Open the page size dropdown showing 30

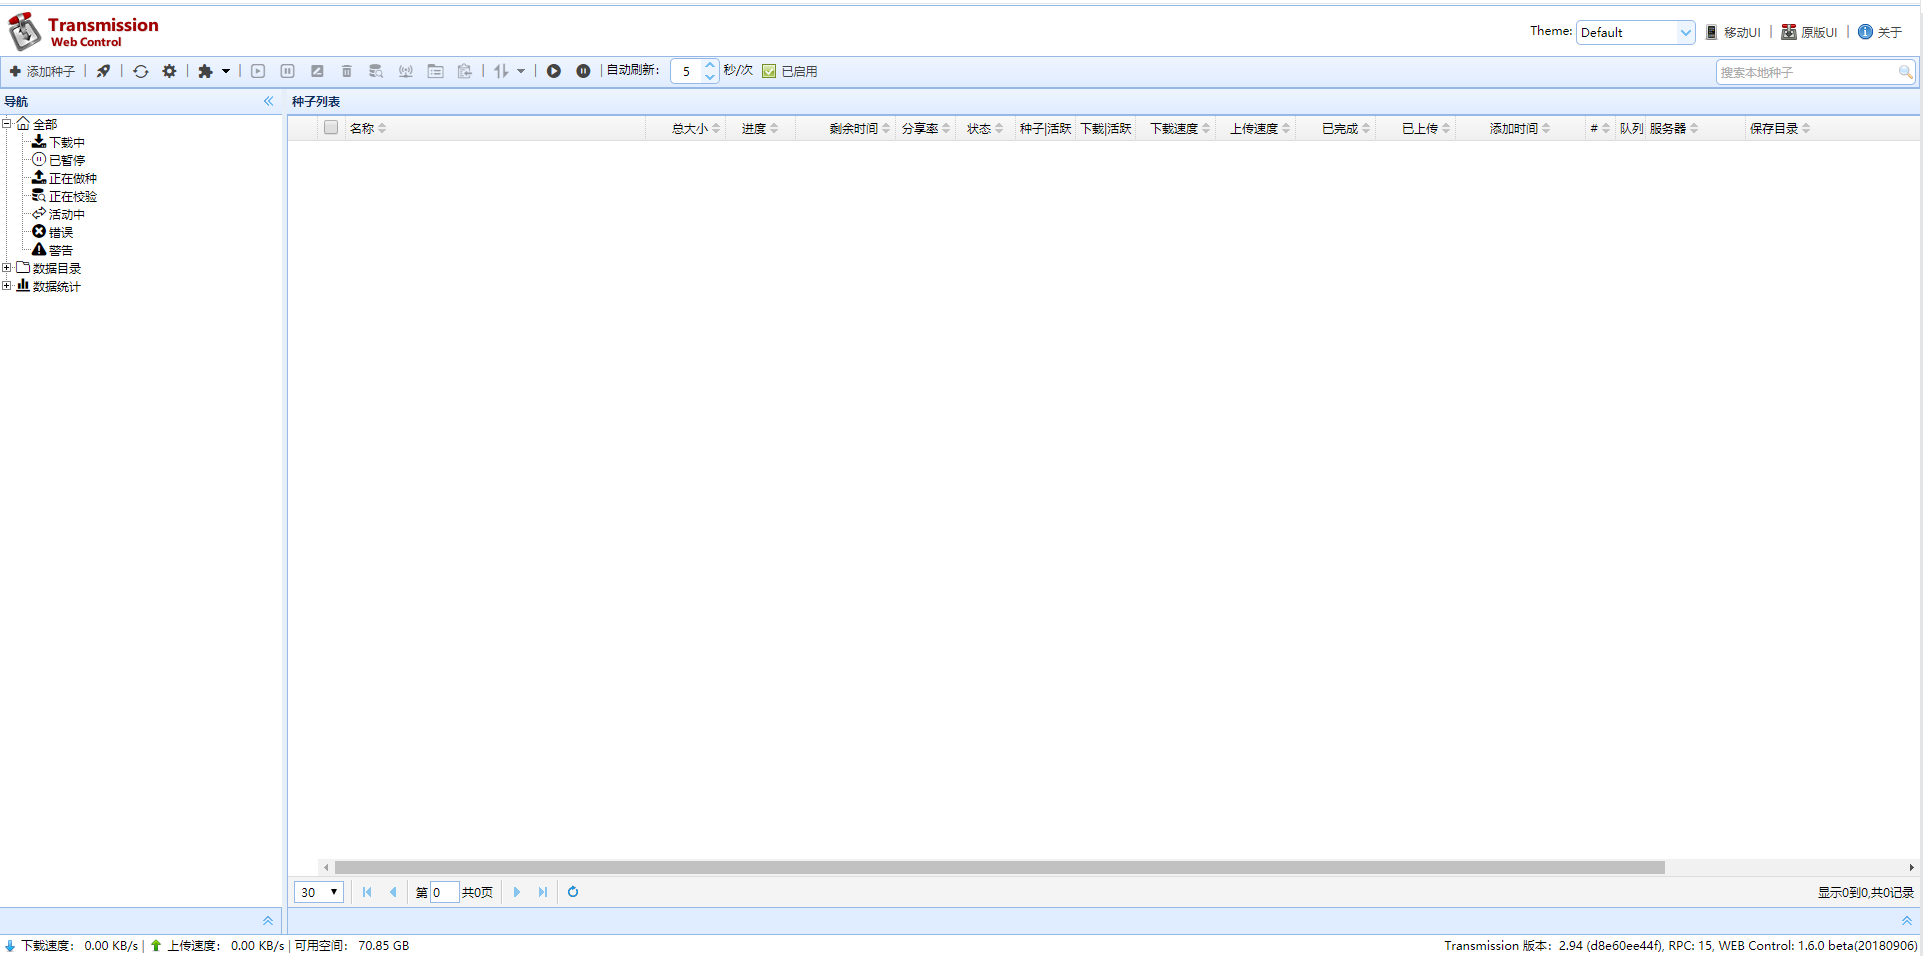[319, 892]
